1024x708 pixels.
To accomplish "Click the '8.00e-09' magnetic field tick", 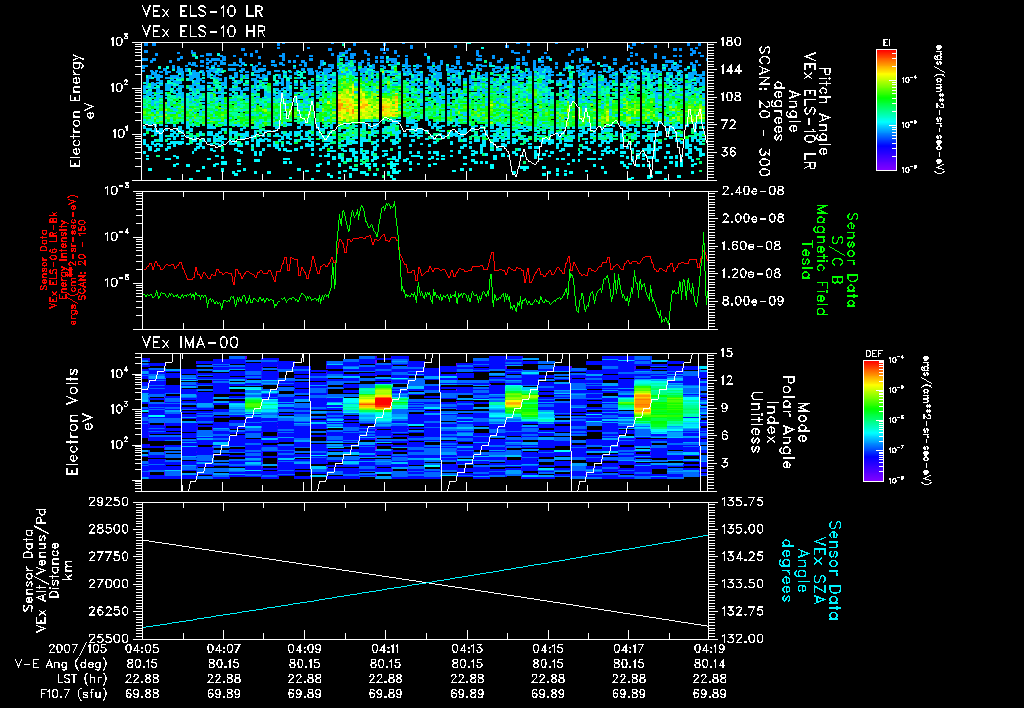I will pos(752,301).
